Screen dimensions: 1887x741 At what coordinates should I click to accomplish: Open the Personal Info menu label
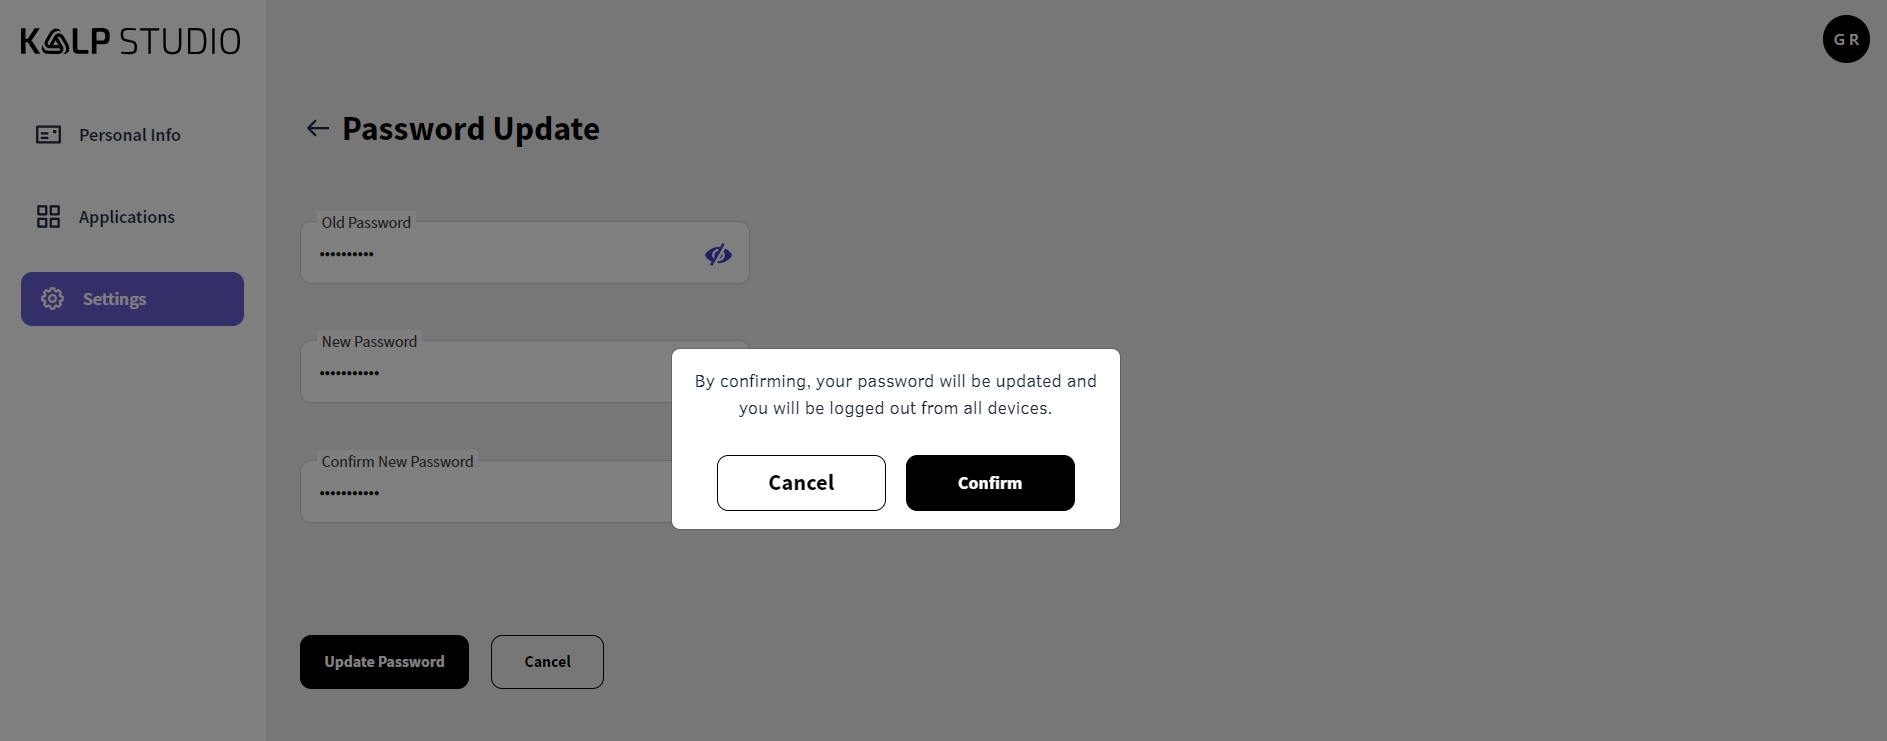pyautogui.click(x=130, y=135)
